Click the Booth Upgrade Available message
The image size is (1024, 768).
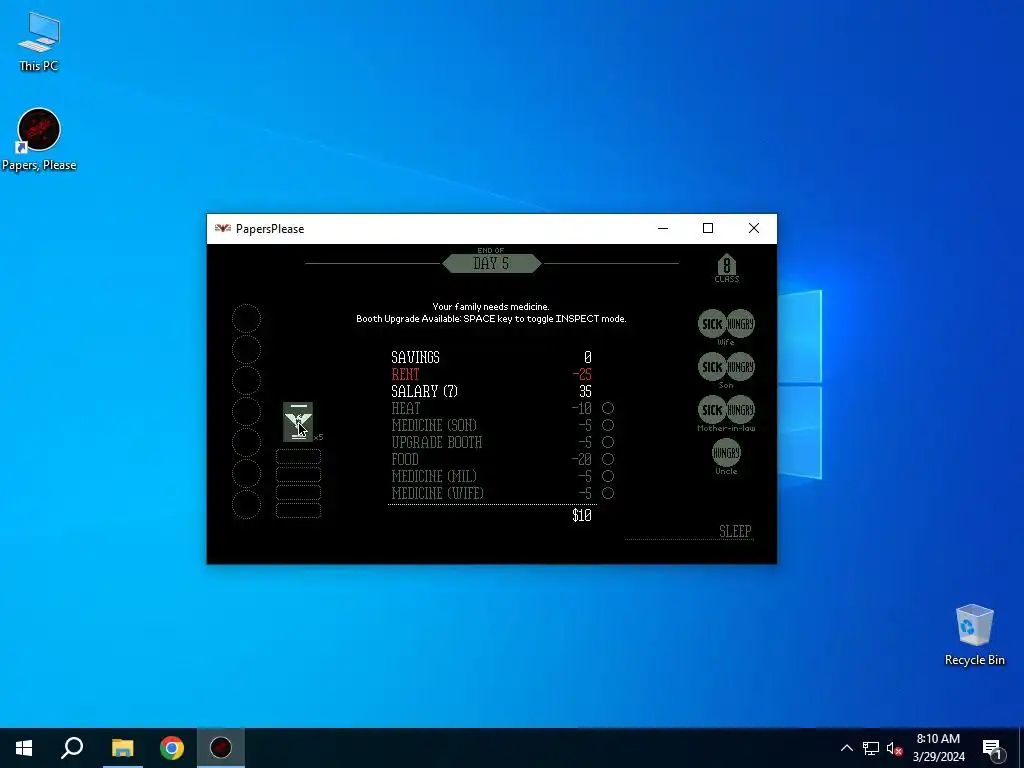coord(491,319)
